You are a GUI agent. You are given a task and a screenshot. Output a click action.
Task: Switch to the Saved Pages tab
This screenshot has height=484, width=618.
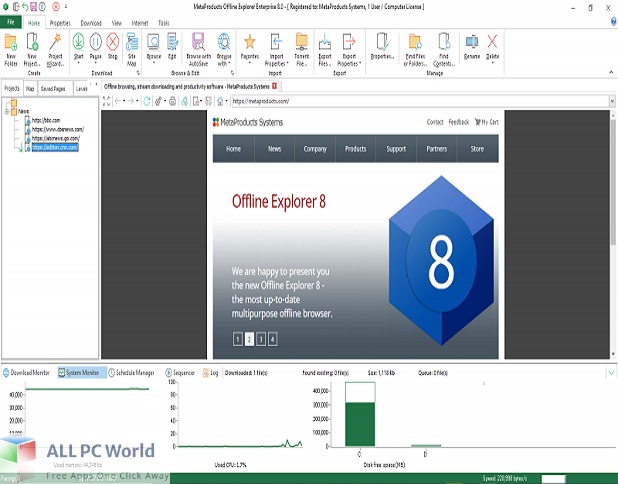point(53,89)
